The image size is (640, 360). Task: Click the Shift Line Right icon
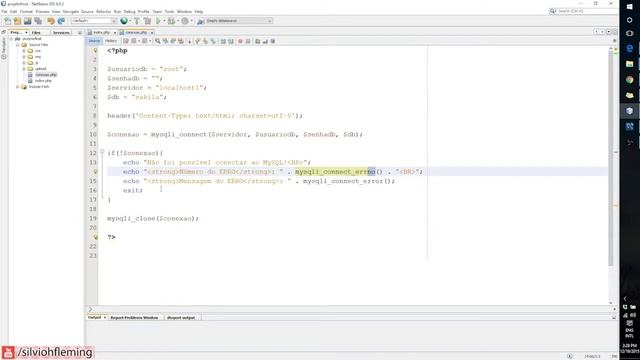(x=231, y=41)
